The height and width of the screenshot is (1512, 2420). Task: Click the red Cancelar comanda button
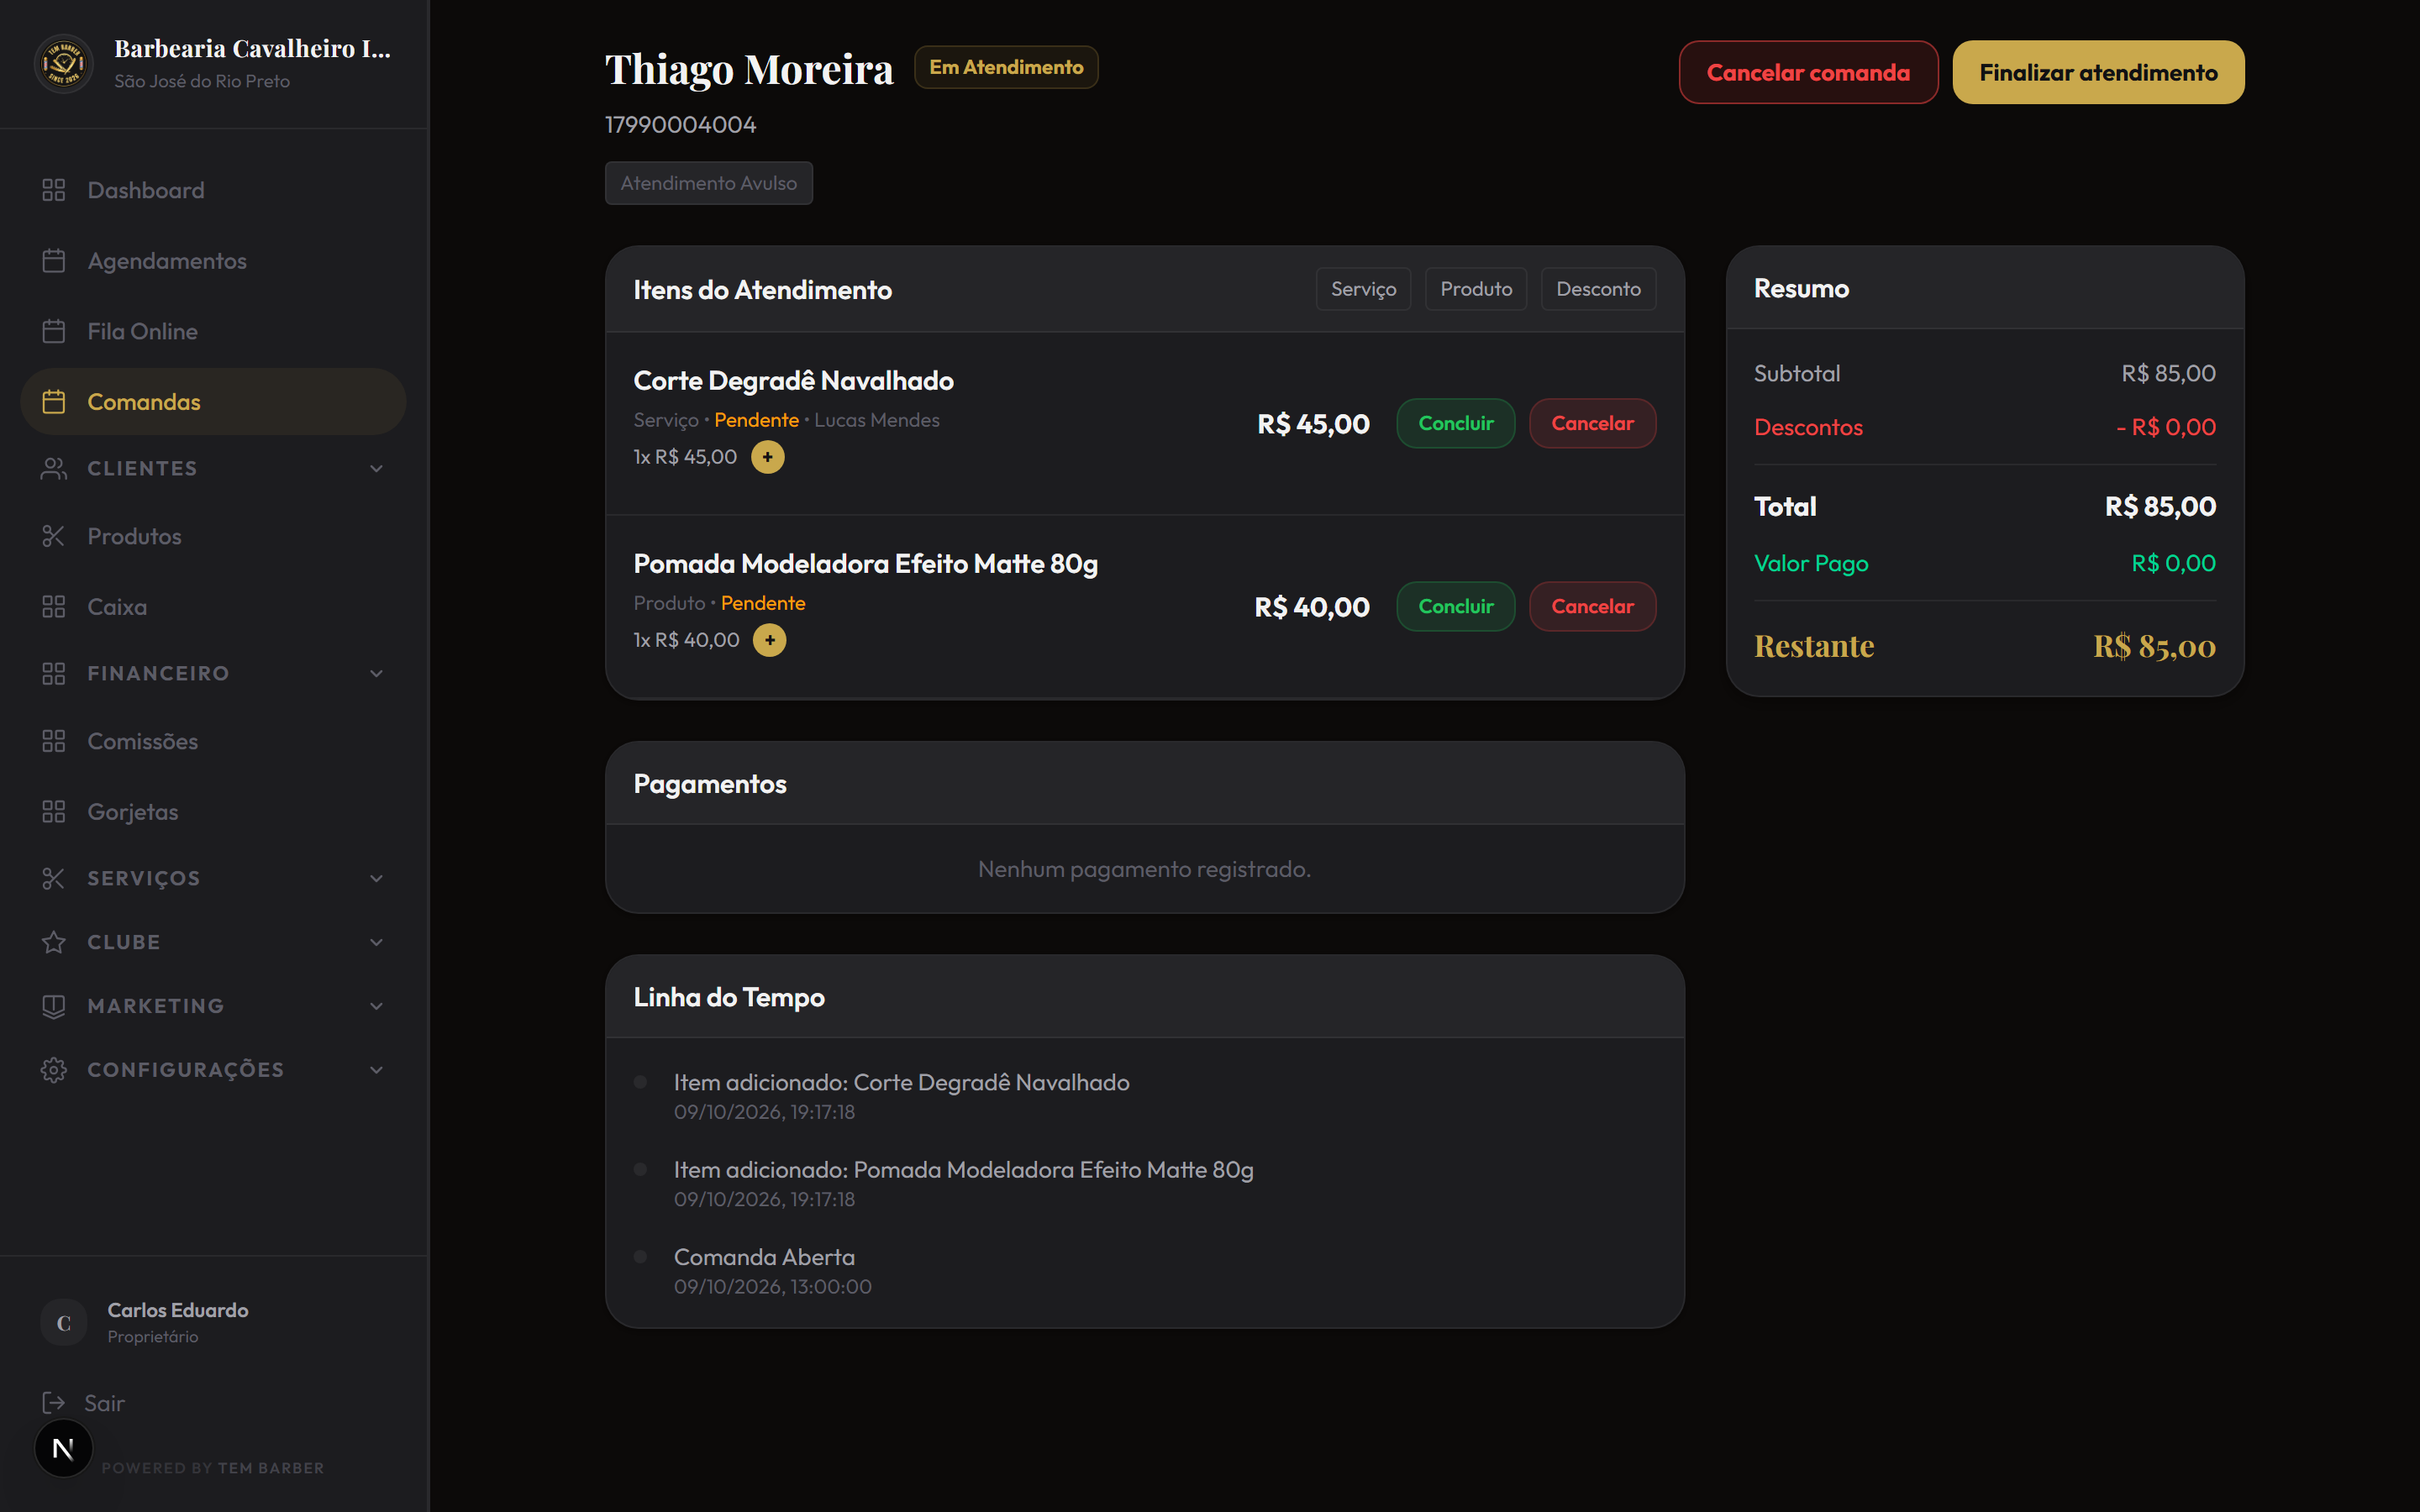(1808, 72)
